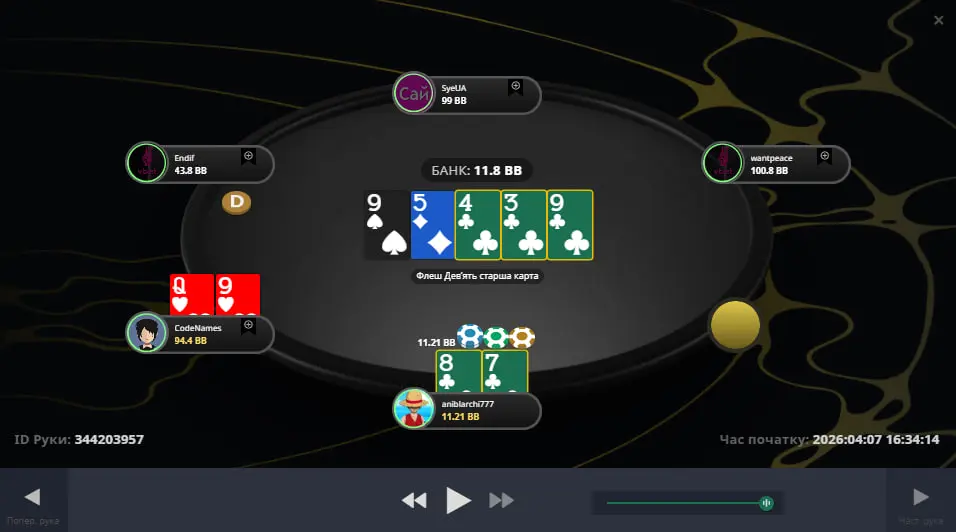This screenshot has height=532, width=956.
Task: Open the note icon on SyeUA's panel
Action: pos(516,87)
